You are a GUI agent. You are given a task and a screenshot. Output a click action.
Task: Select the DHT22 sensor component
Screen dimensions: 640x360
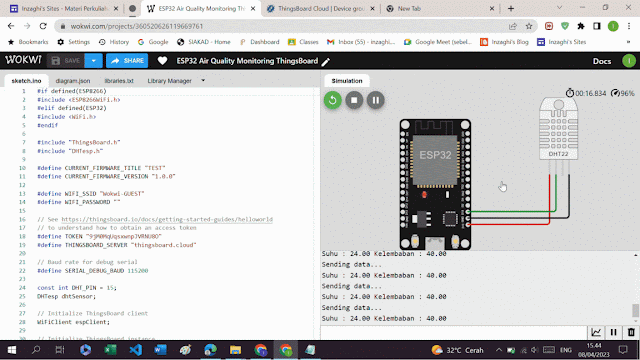558,129
